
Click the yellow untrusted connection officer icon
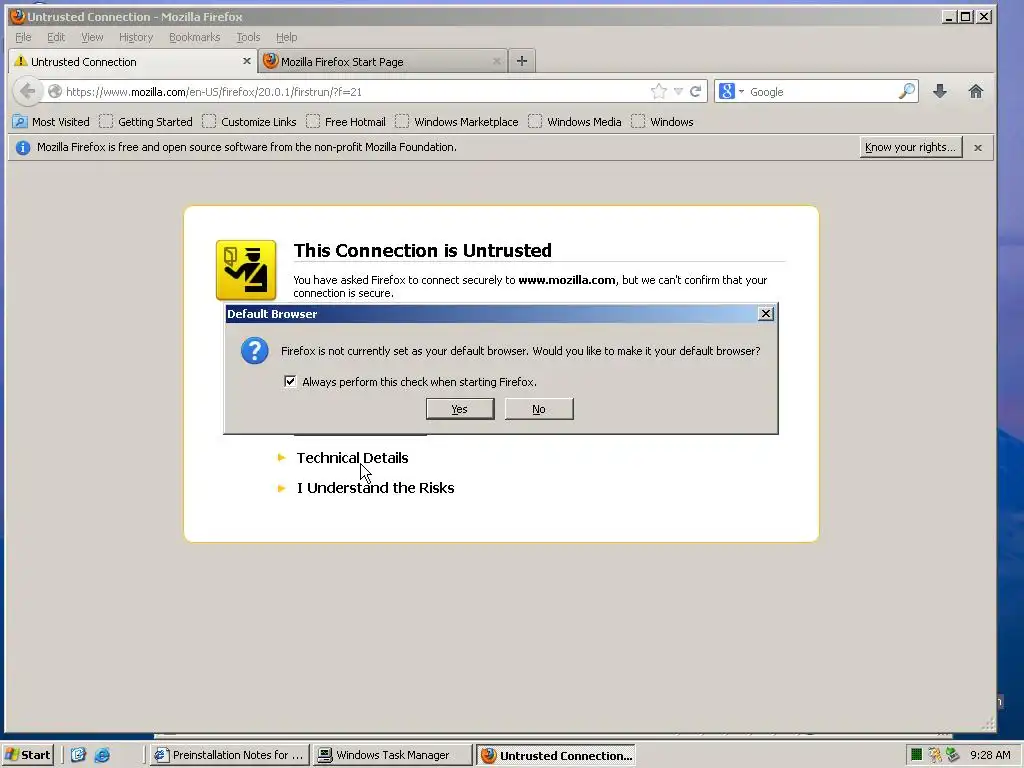246,270
